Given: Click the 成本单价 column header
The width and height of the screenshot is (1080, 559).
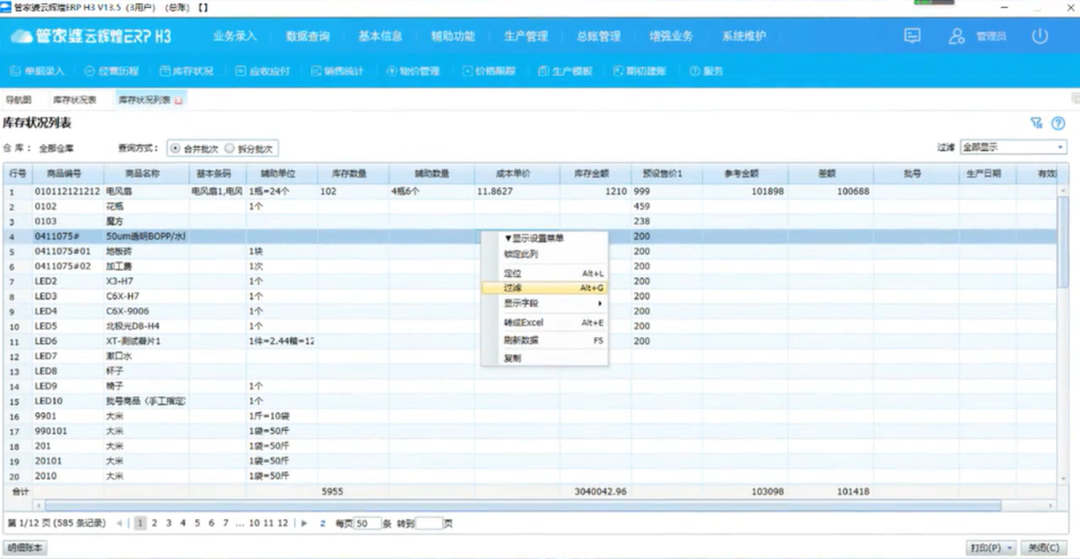Looking at the screenshot, I should tap(517, 174).
